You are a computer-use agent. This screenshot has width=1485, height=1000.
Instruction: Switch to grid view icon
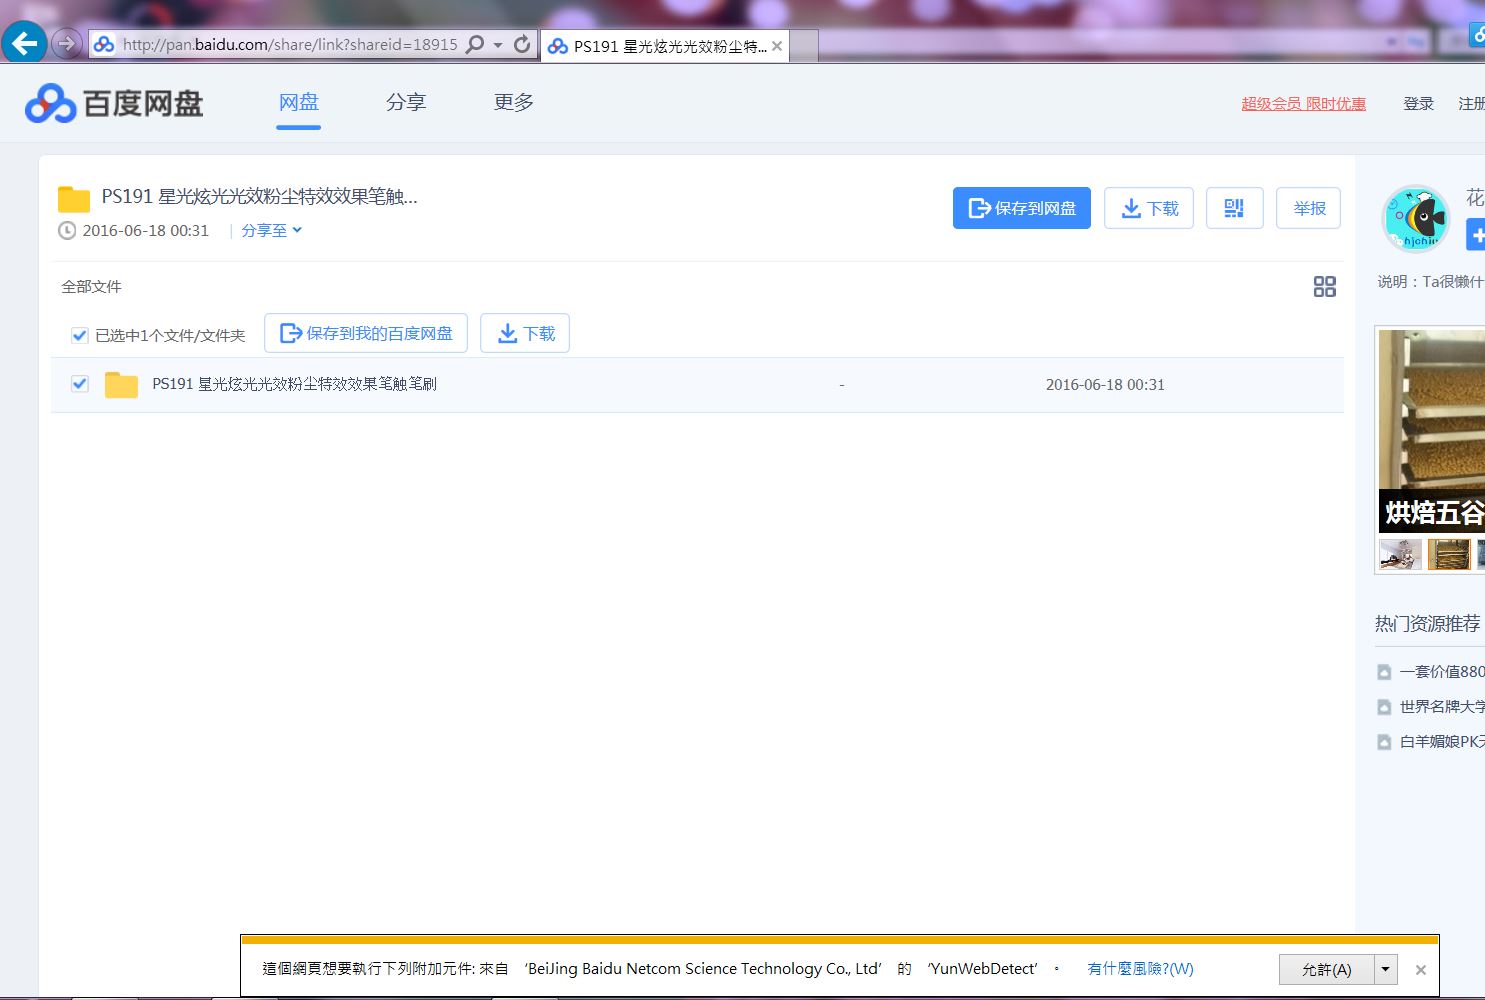point(1324,287)
